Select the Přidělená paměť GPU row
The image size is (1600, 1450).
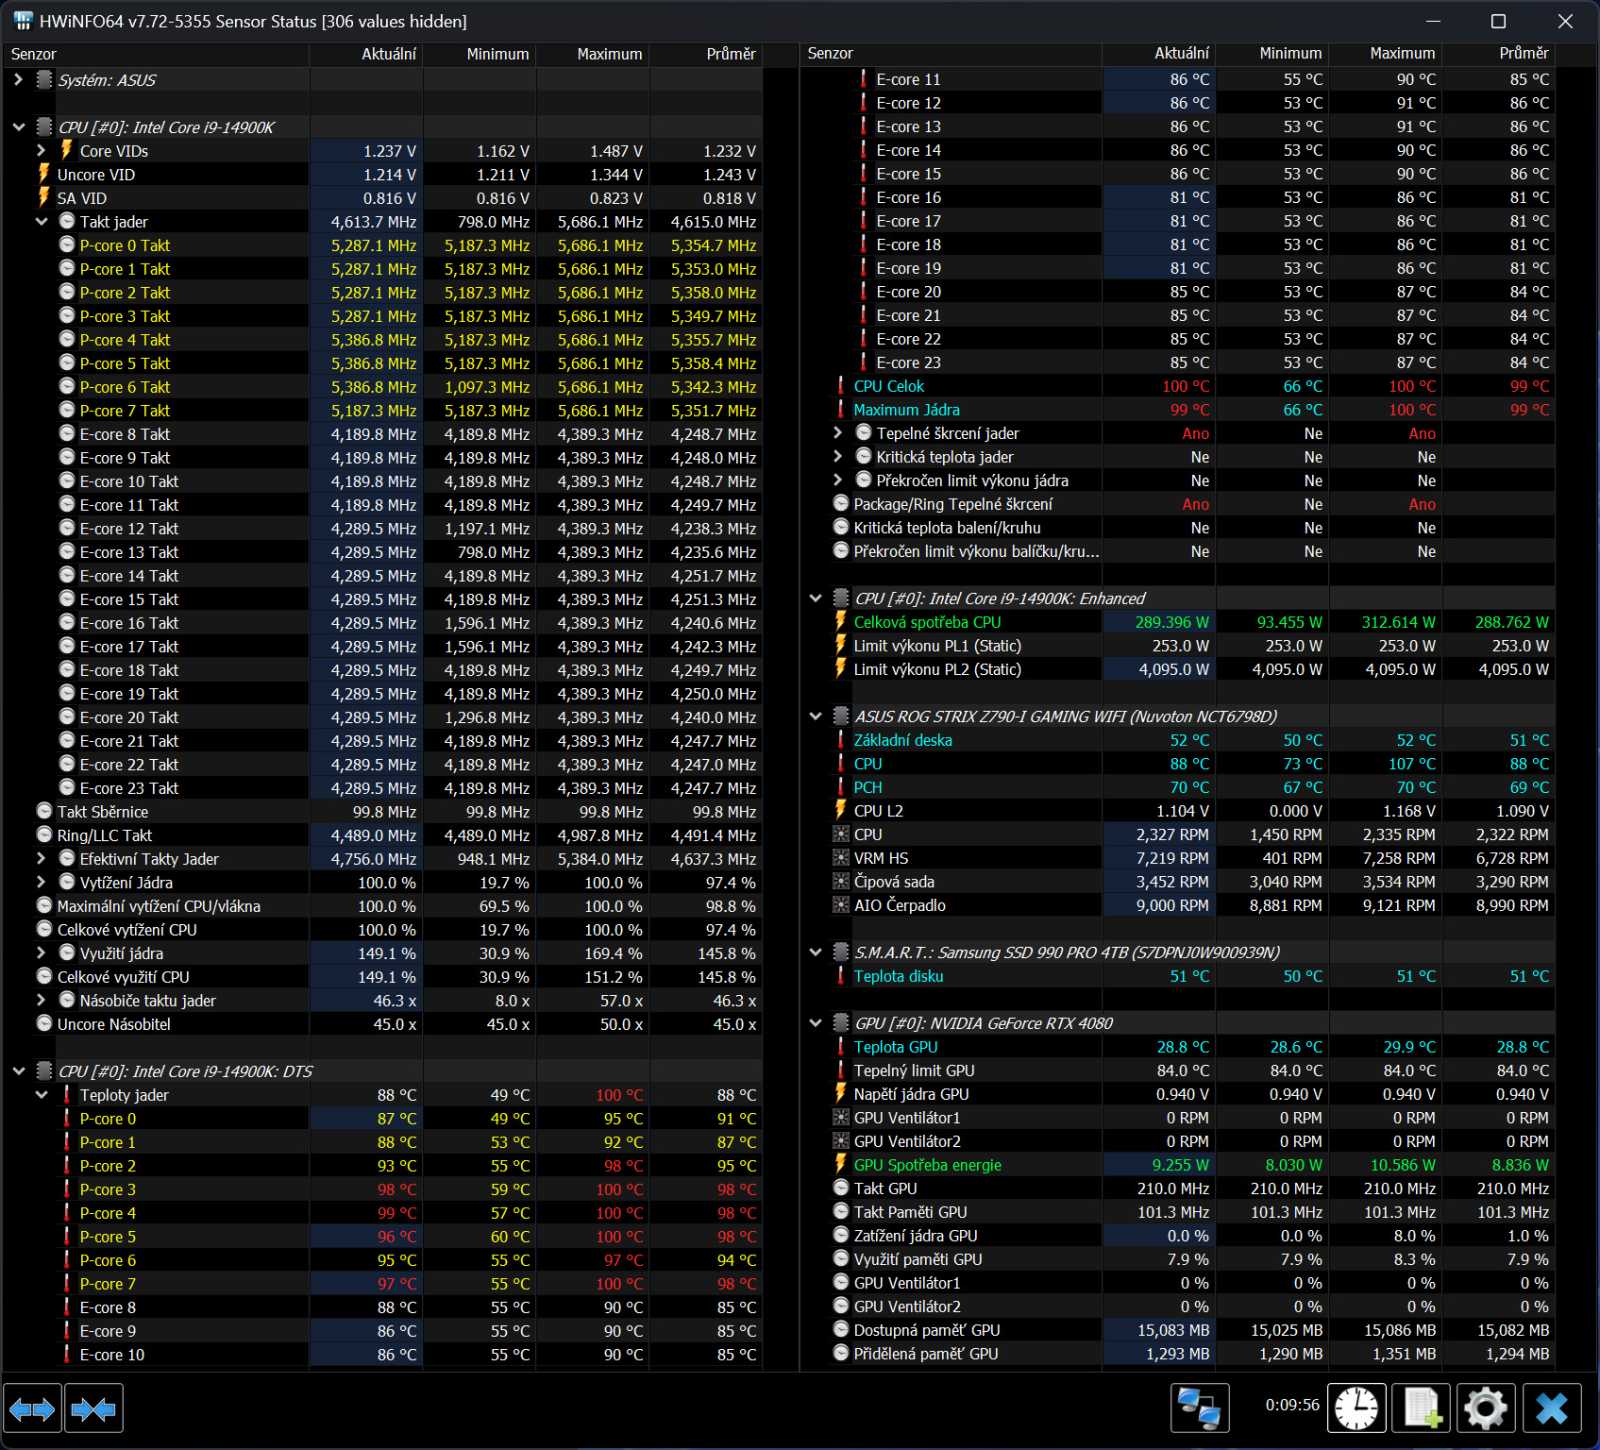tap(1178, 1354)
